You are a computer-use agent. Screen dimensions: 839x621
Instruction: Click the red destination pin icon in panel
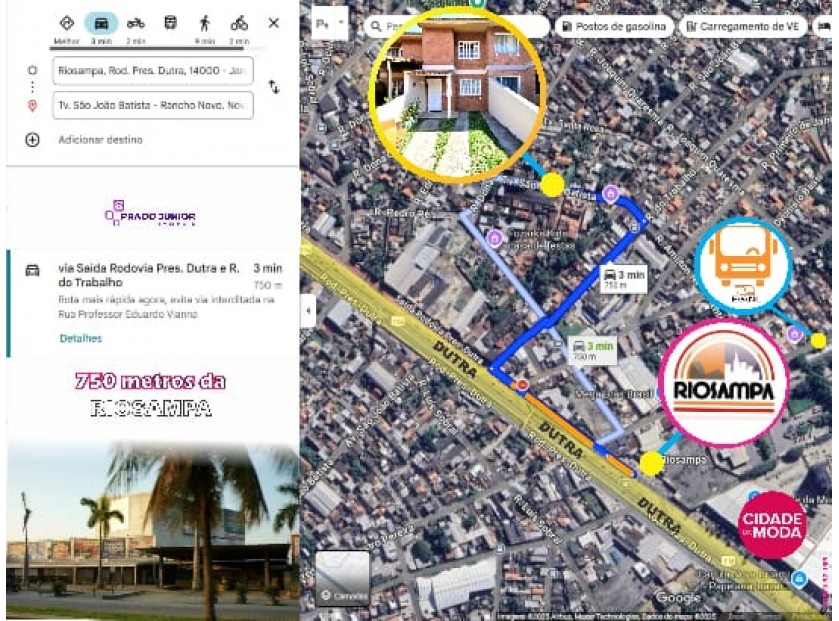pyautogui.click(x=32, y=105)
